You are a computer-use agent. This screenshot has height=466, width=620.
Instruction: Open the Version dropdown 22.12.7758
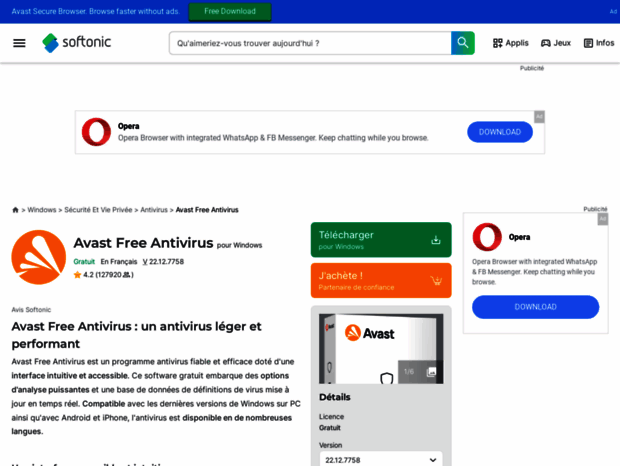(x=381, y=460)
